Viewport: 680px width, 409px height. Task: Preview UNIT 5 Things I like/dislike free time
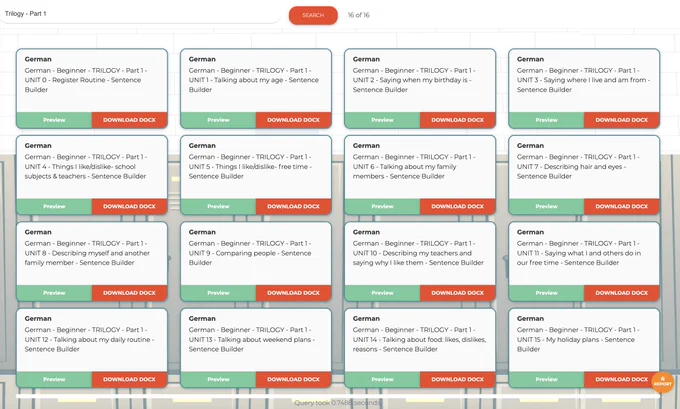[218, 206]
